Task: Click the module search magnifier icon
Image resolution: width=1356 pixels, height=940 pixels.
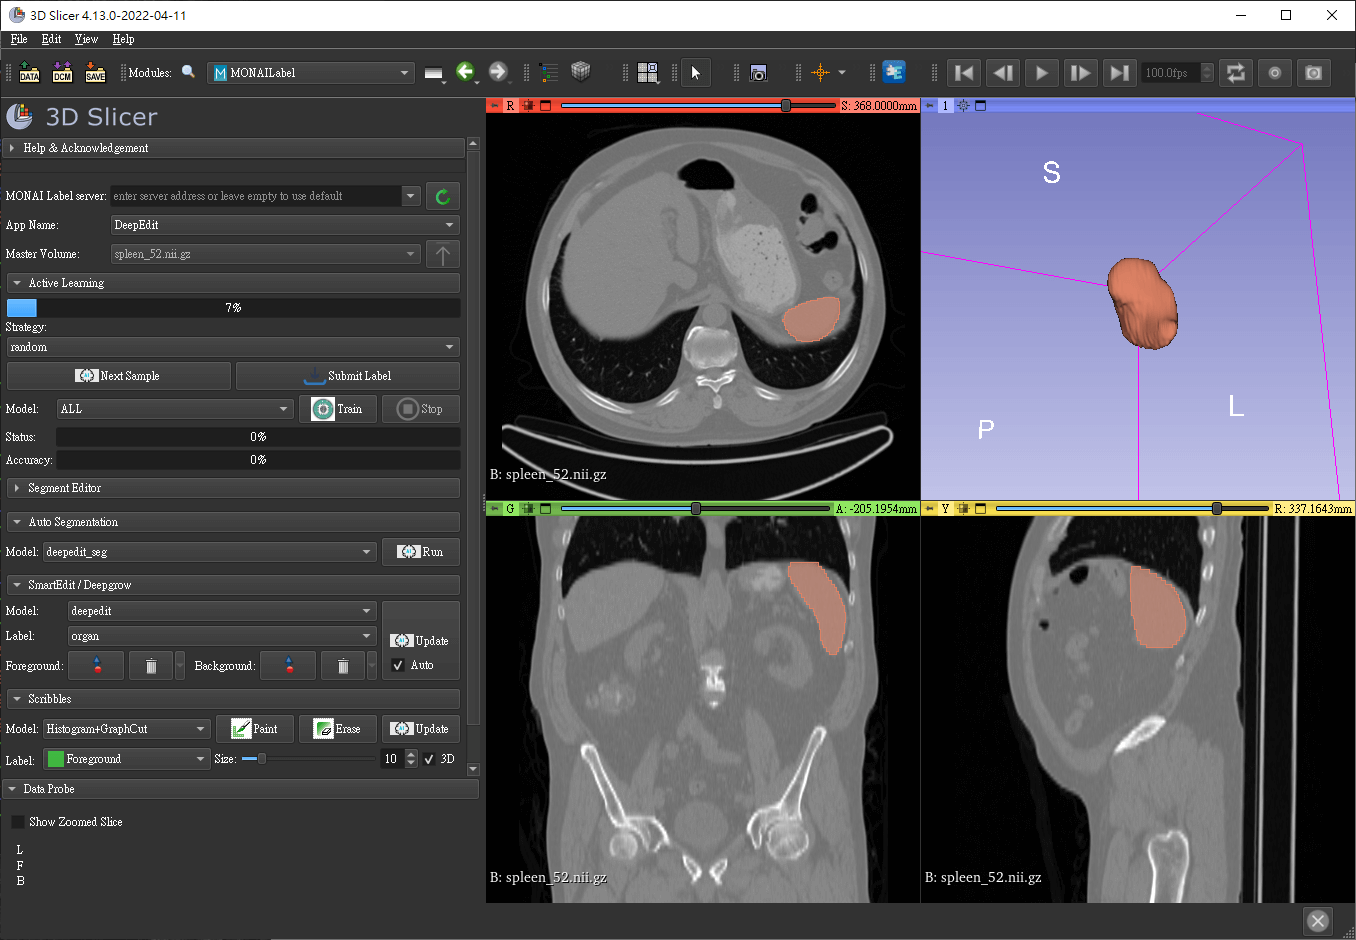Action: click(188, 72)
